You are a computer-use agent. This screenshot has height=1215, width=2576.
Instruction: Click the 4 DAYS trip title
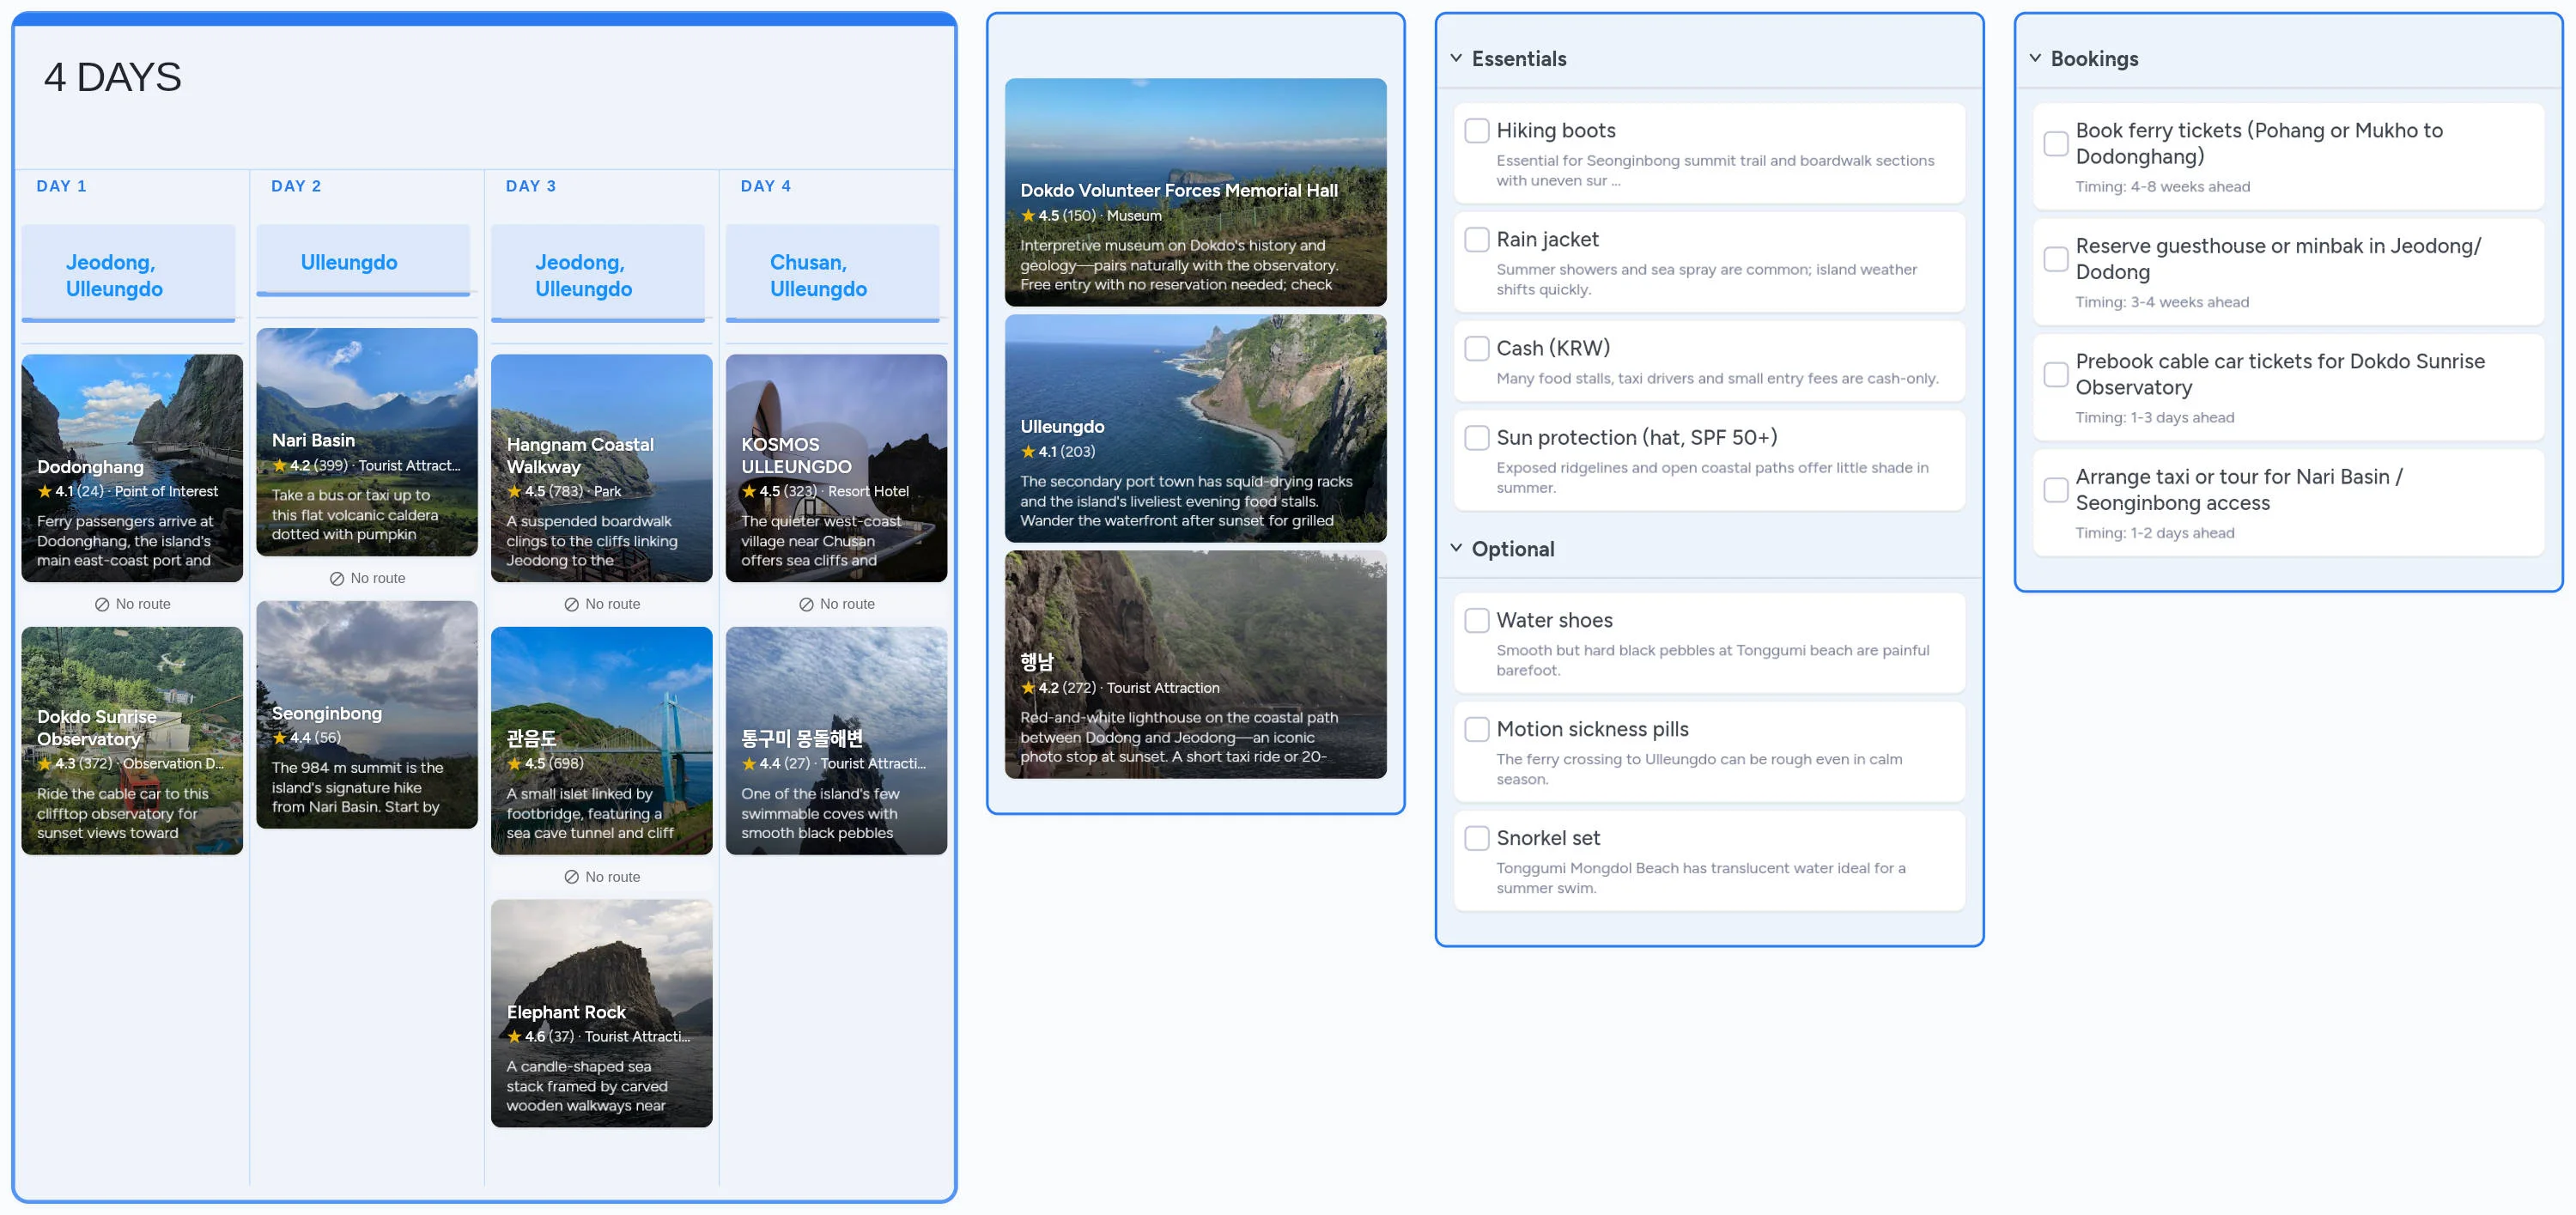(113, 78)
